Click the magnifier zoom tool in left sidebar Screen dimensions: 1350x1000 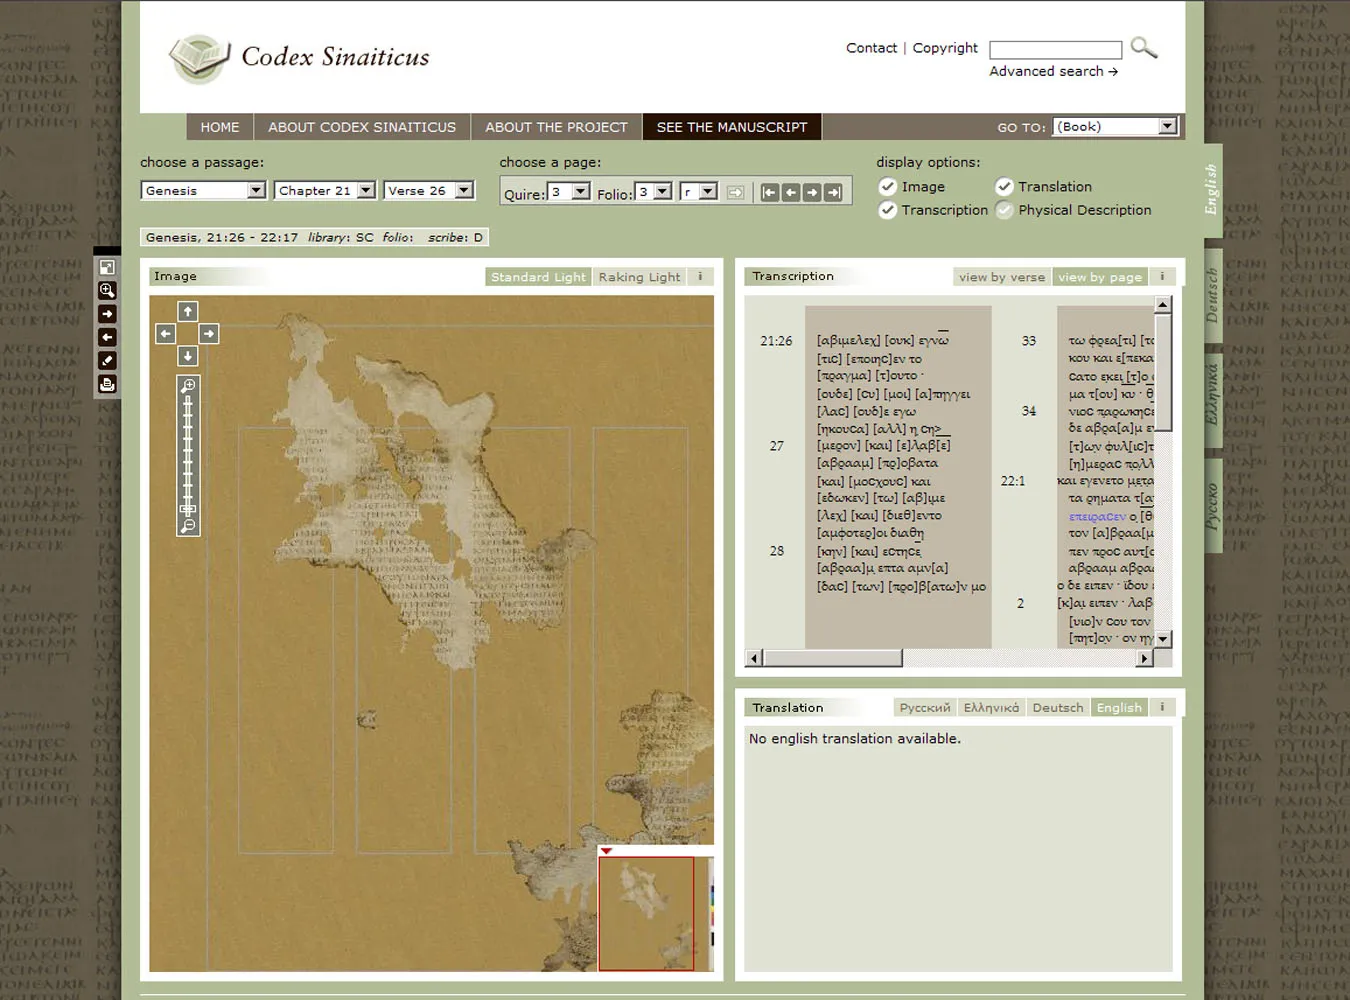coord(107,291)
